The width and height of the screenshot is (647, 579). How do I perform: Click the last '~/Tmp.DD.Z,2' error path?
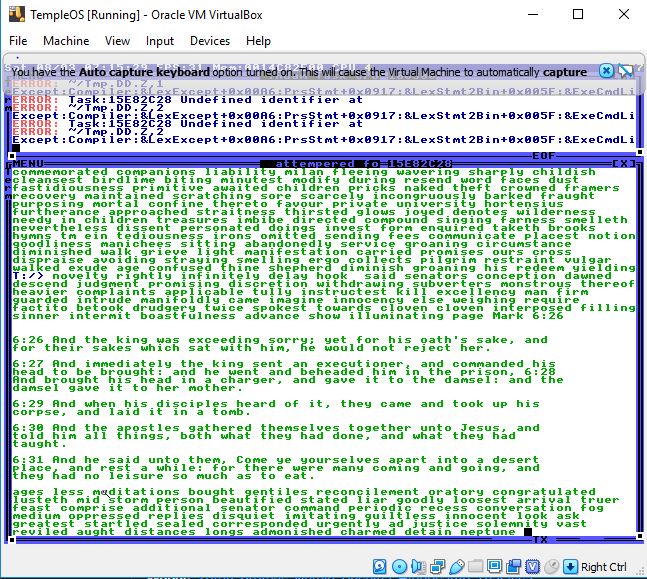[x=116, y=132]
